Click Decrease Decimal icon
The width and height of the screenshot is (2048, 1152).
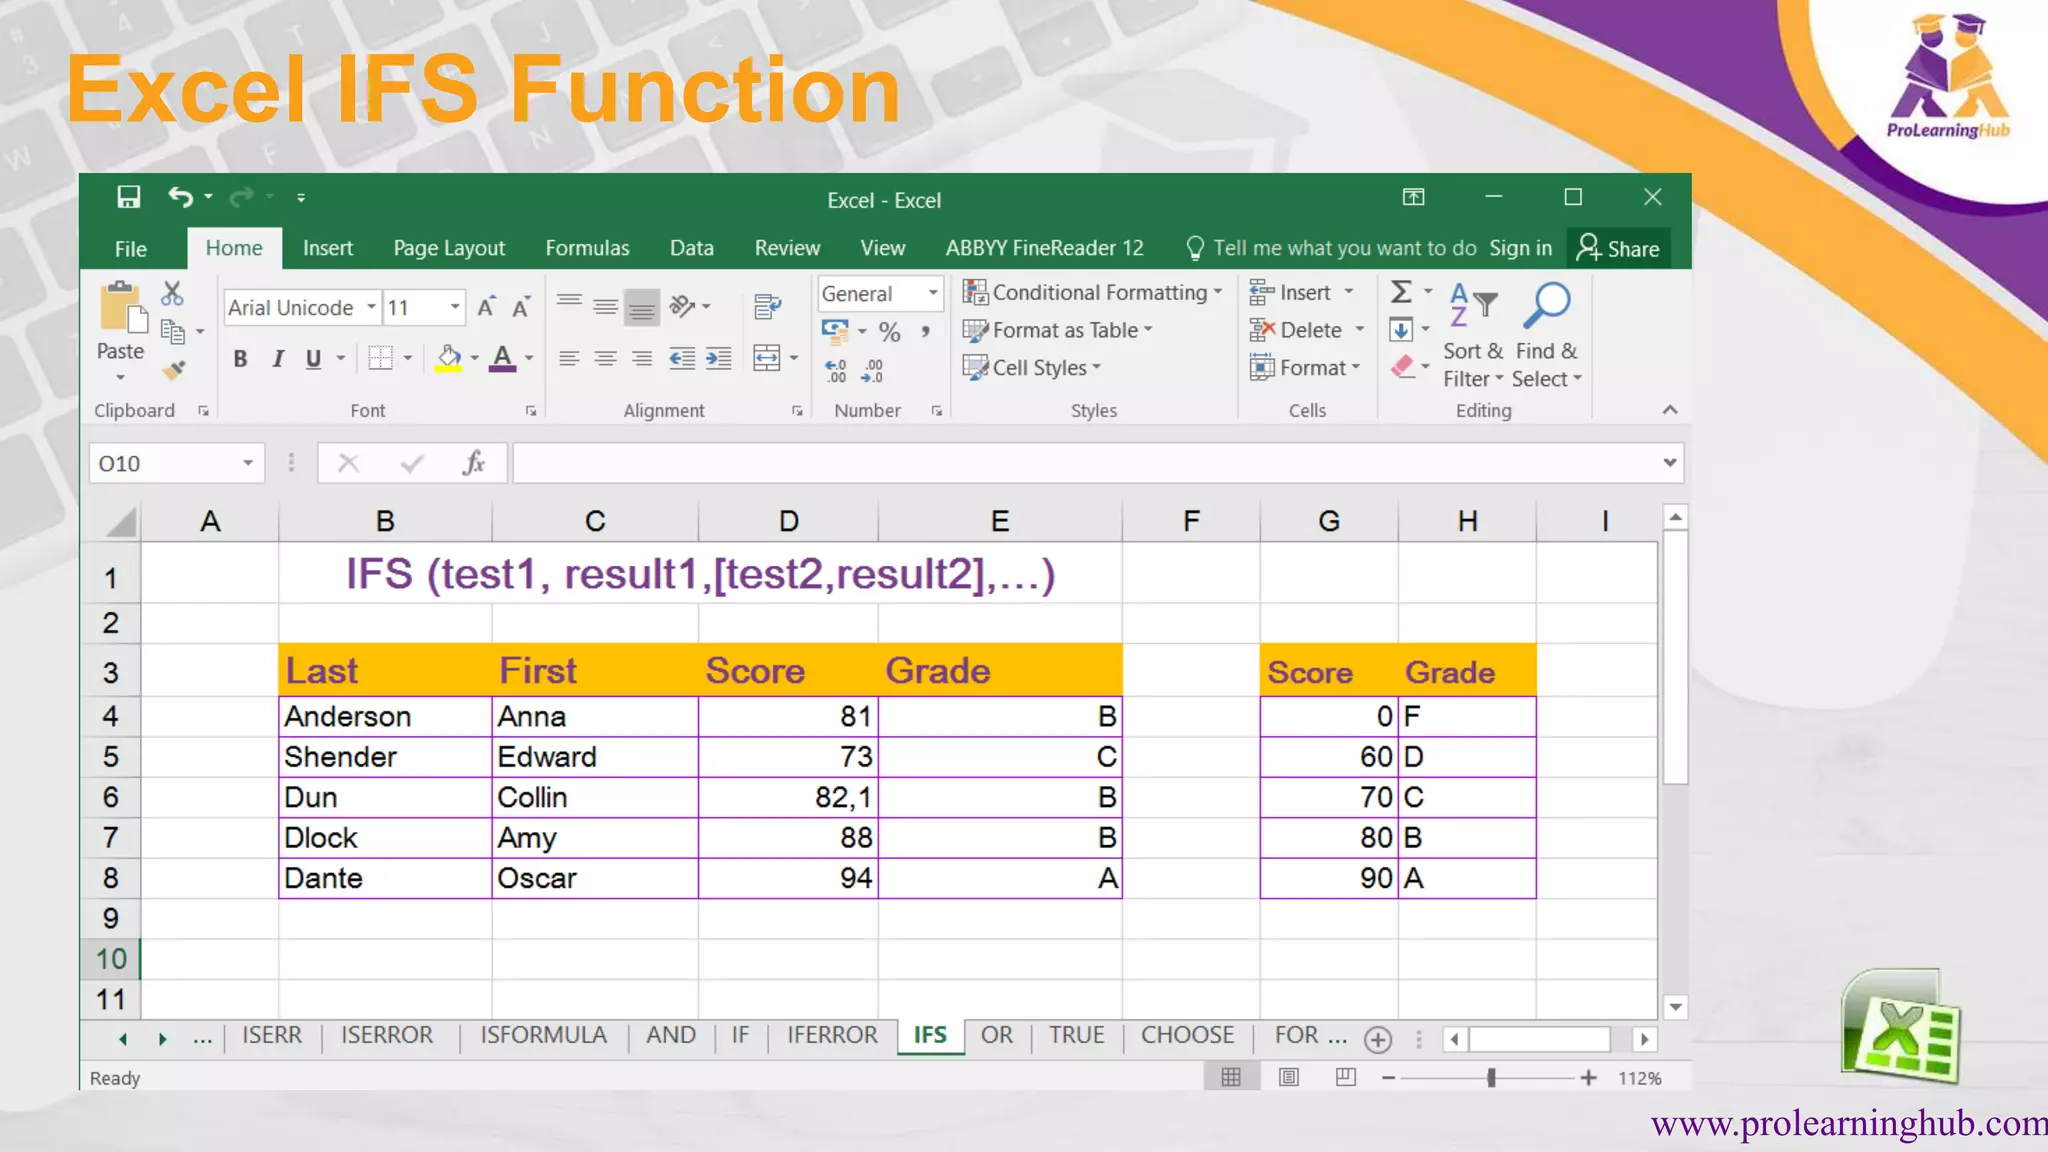[872, 371]
